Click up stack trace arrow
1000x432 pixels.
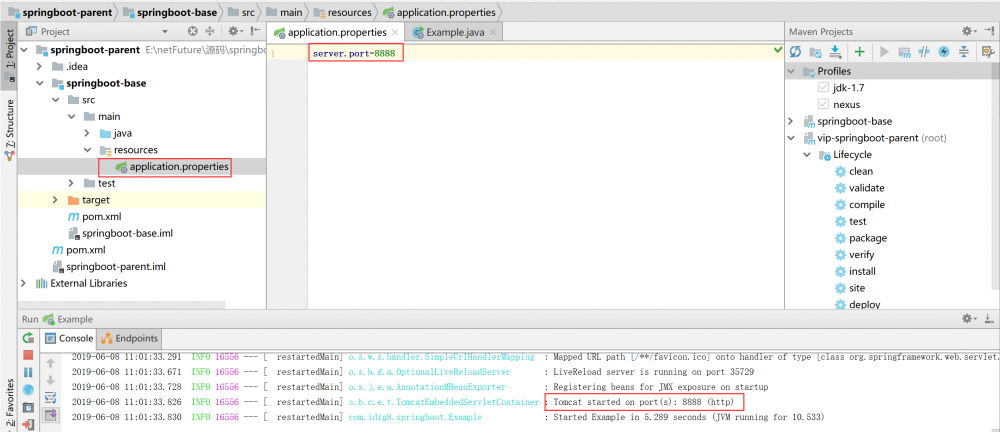pos(51,364)
